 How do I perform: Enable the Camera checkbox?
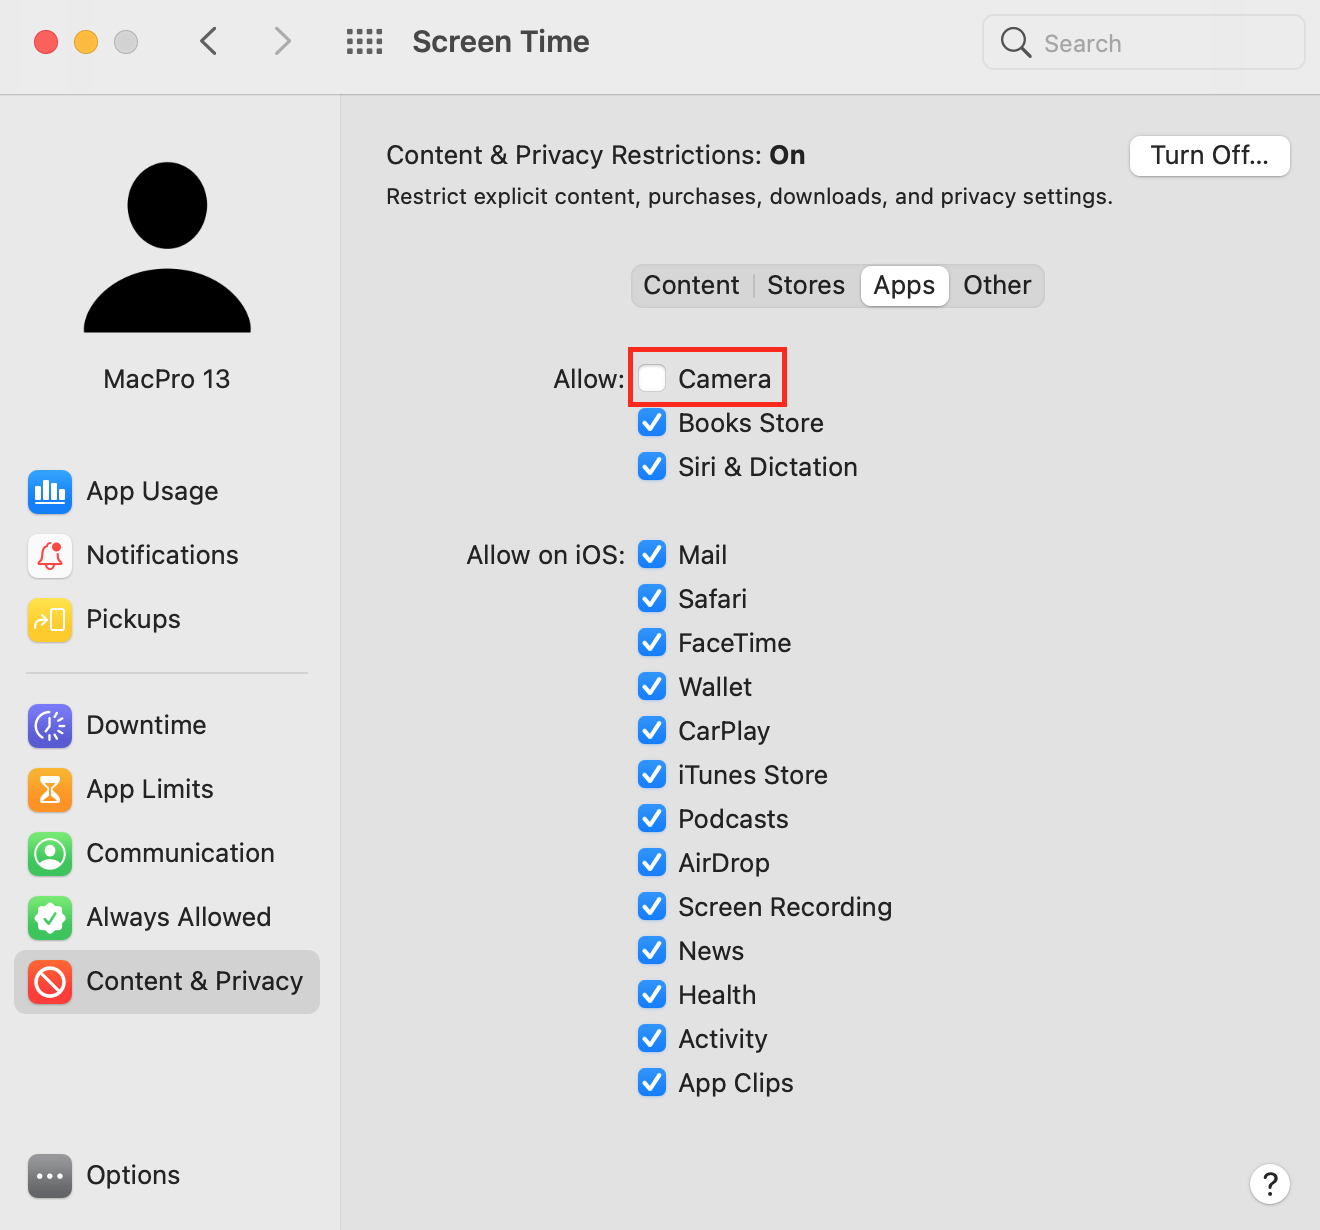(652, 378)
